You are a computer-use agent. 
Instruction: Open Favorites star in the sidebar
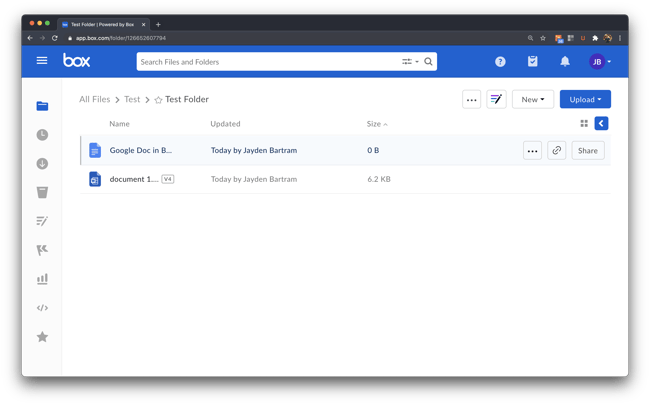42,337
